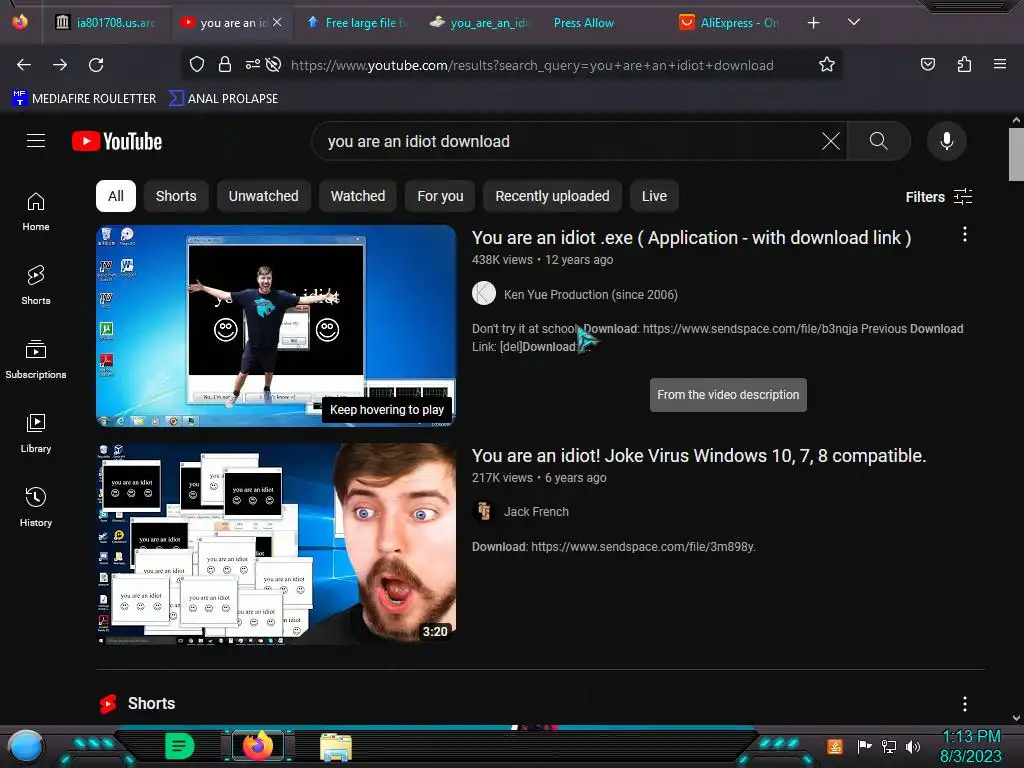The width and height of the screenshot is (1024, 768).
Task: Go to the YouTube logo homepage
Action: [x=117, y=141]
